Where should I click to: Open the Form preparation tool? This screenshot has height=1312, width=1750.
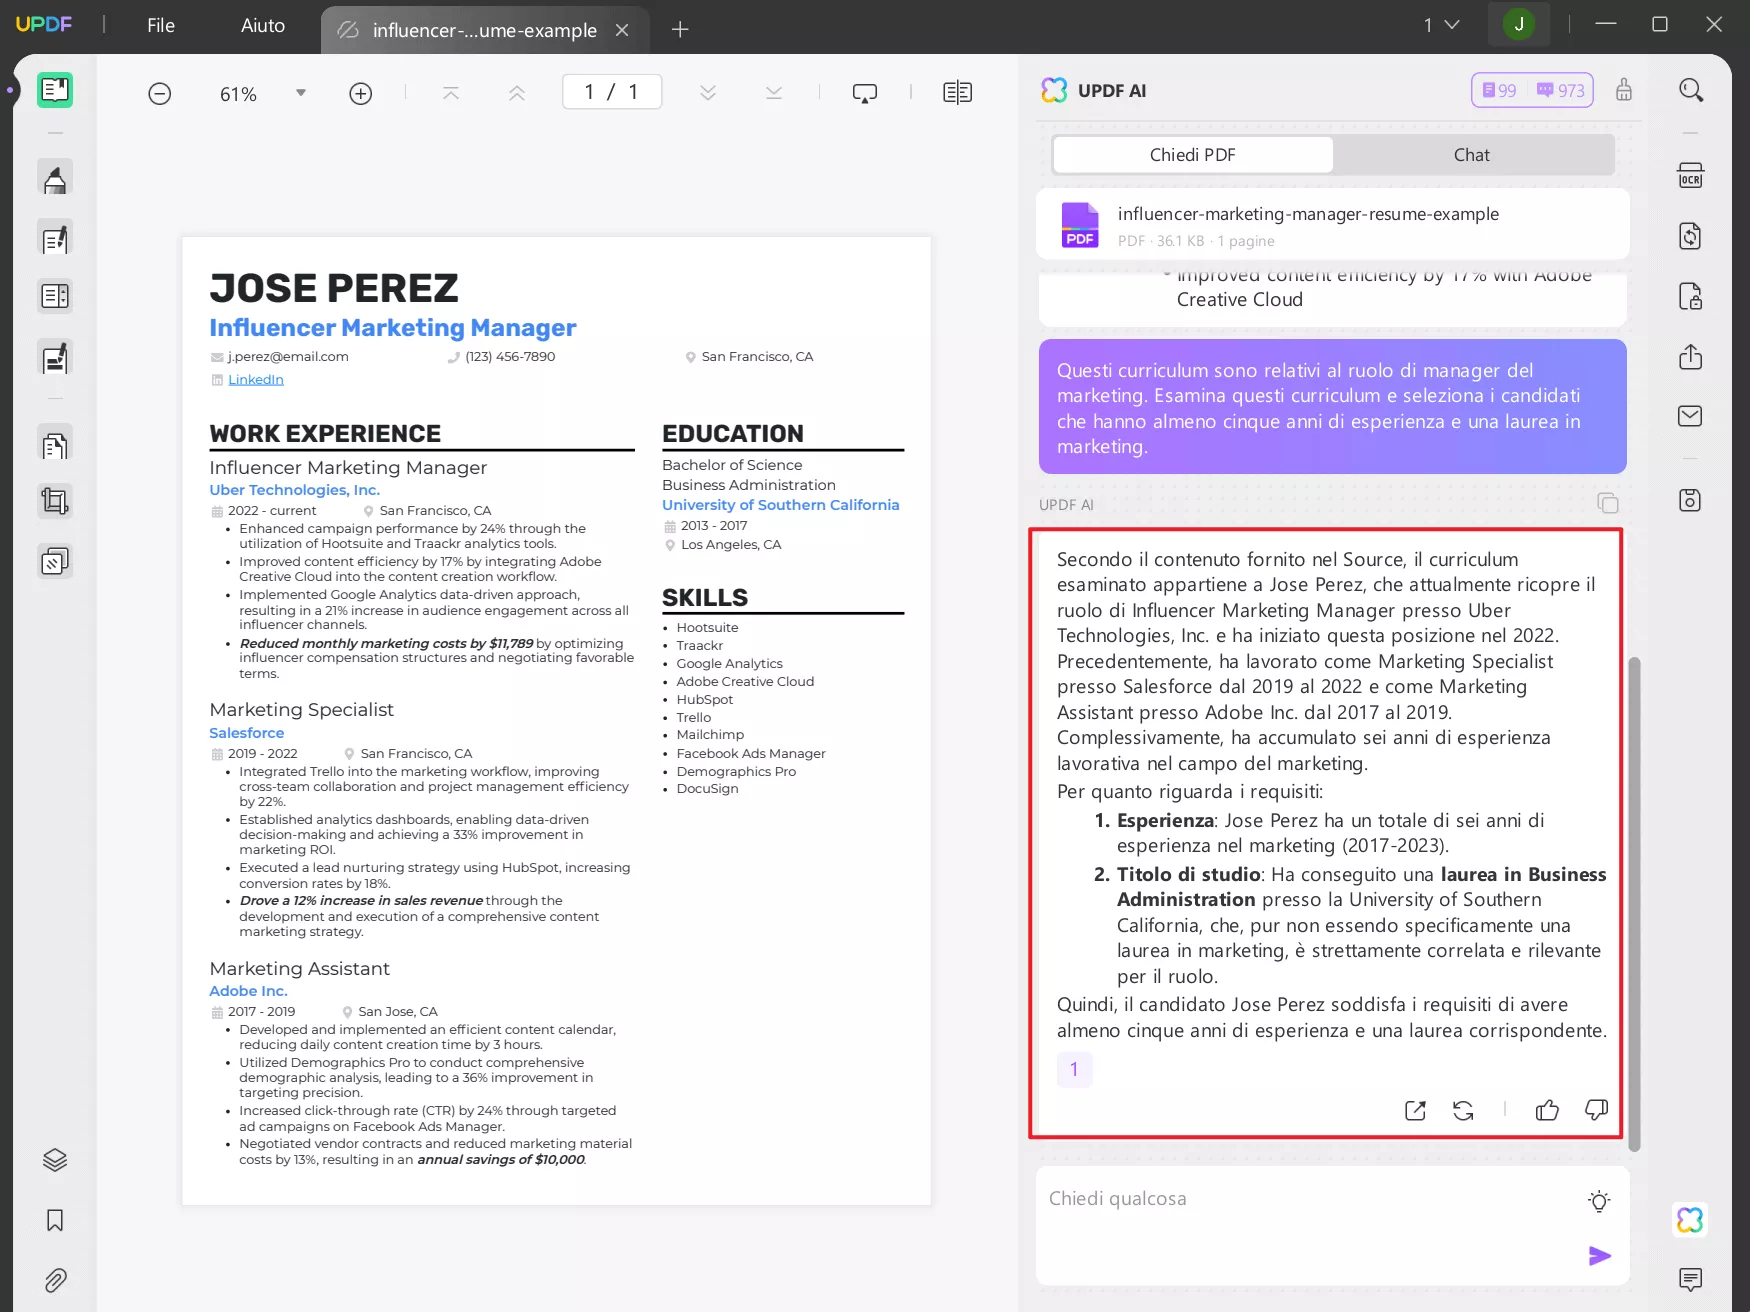(55, 357)
